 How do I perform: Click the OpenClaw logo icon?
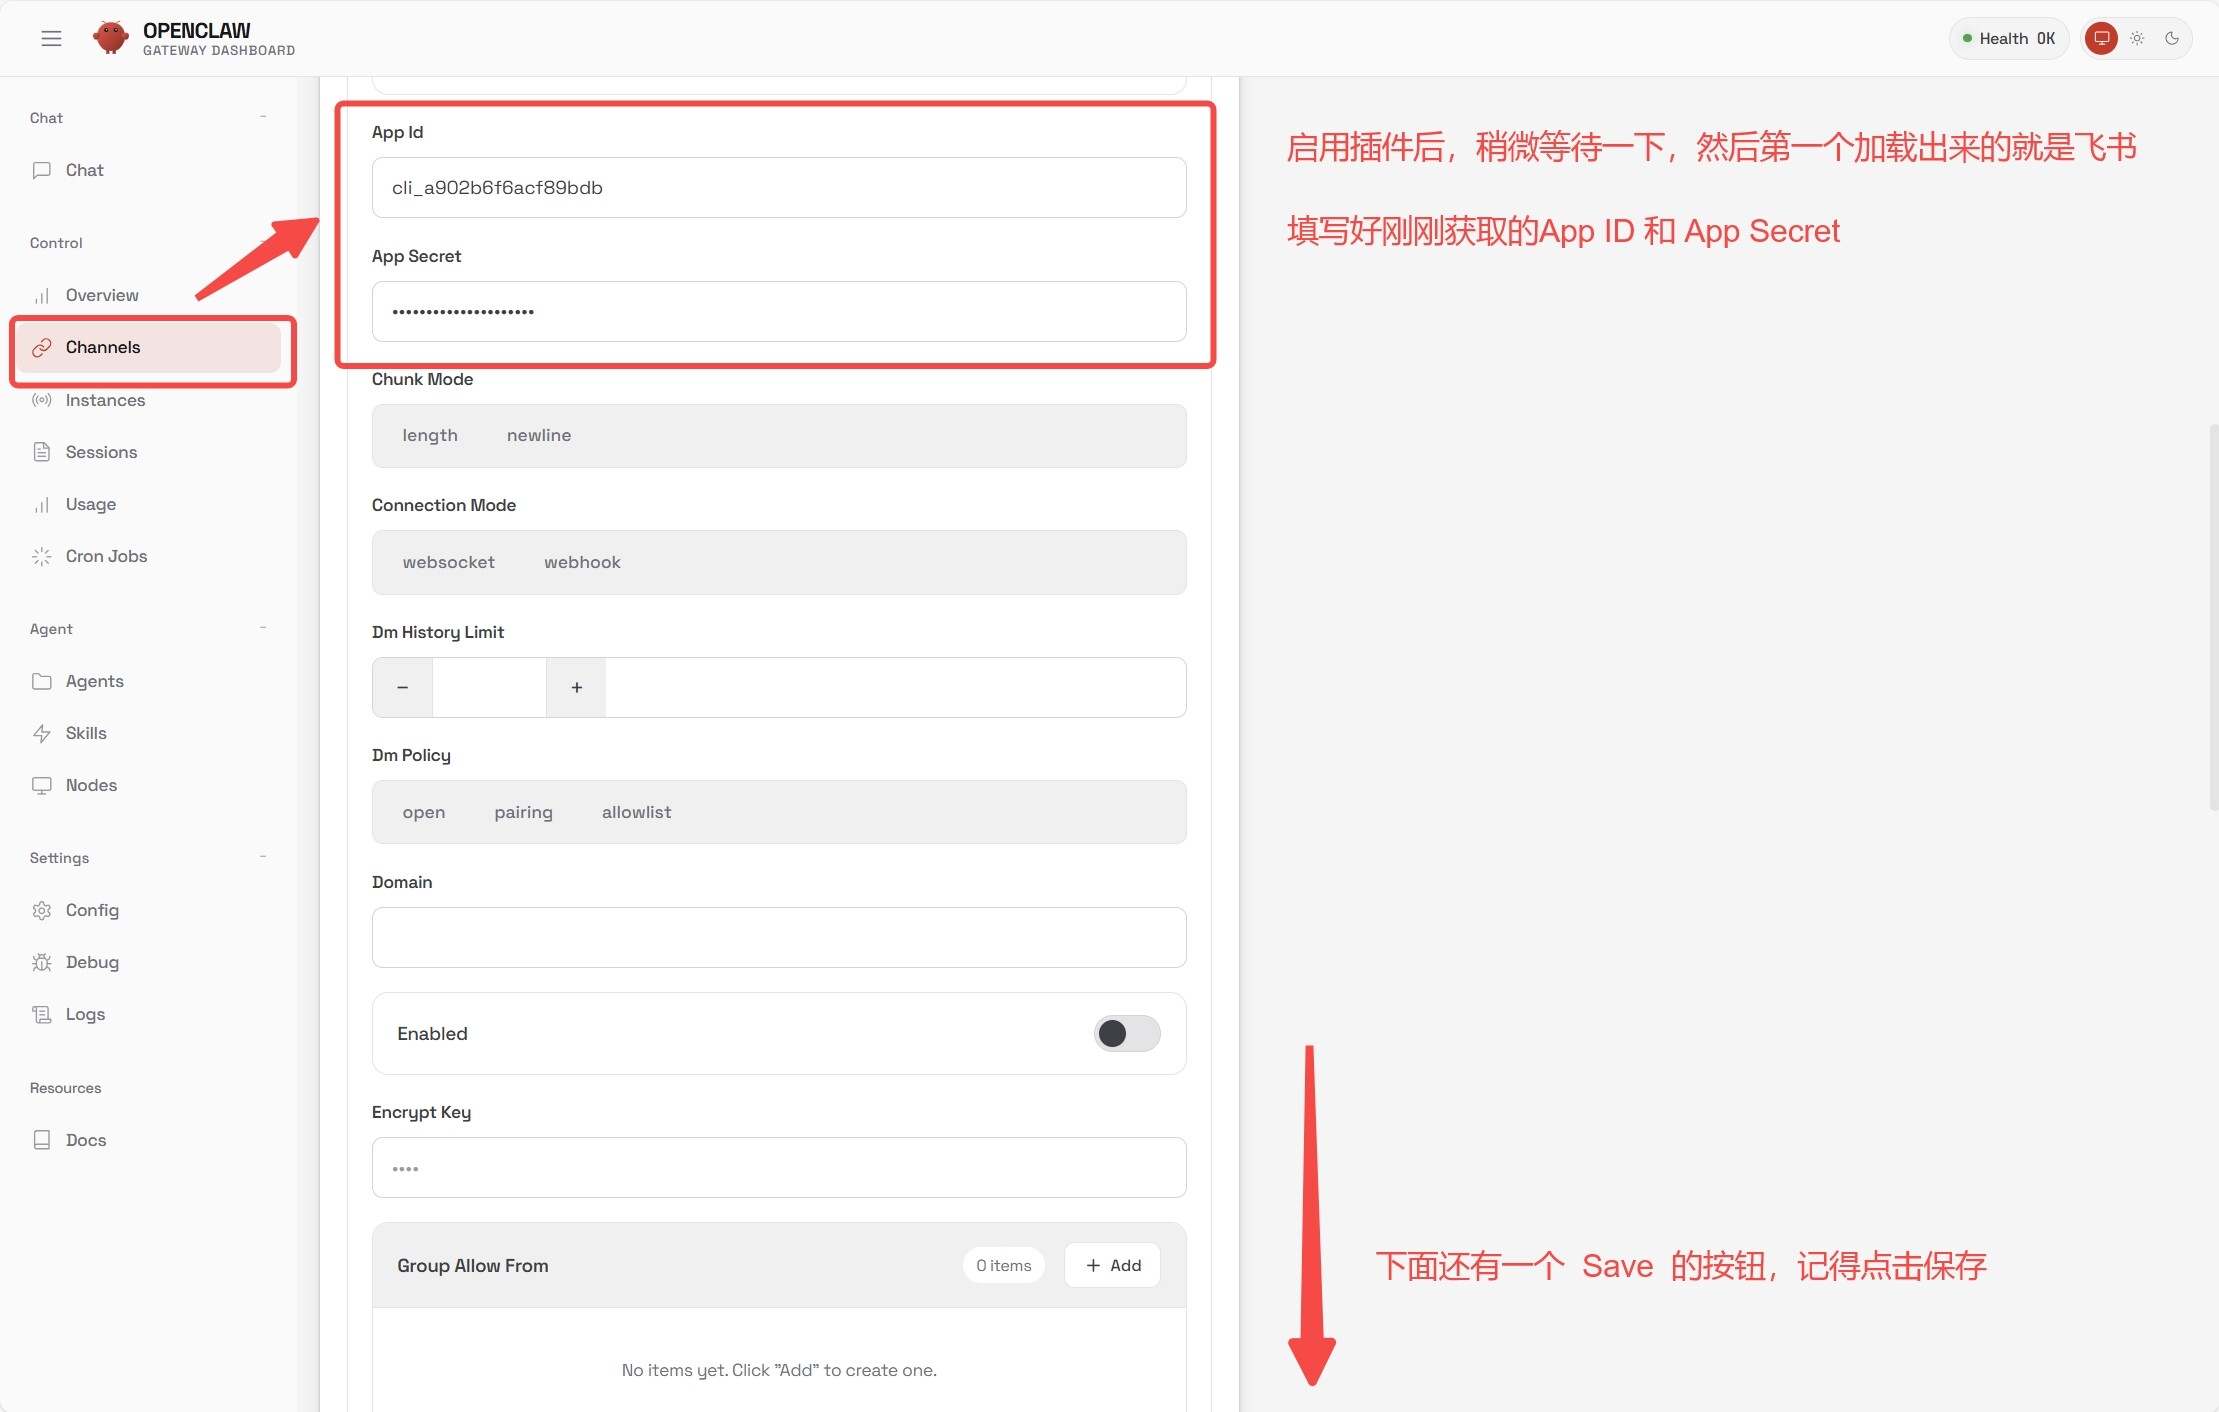tap(110, 38)
